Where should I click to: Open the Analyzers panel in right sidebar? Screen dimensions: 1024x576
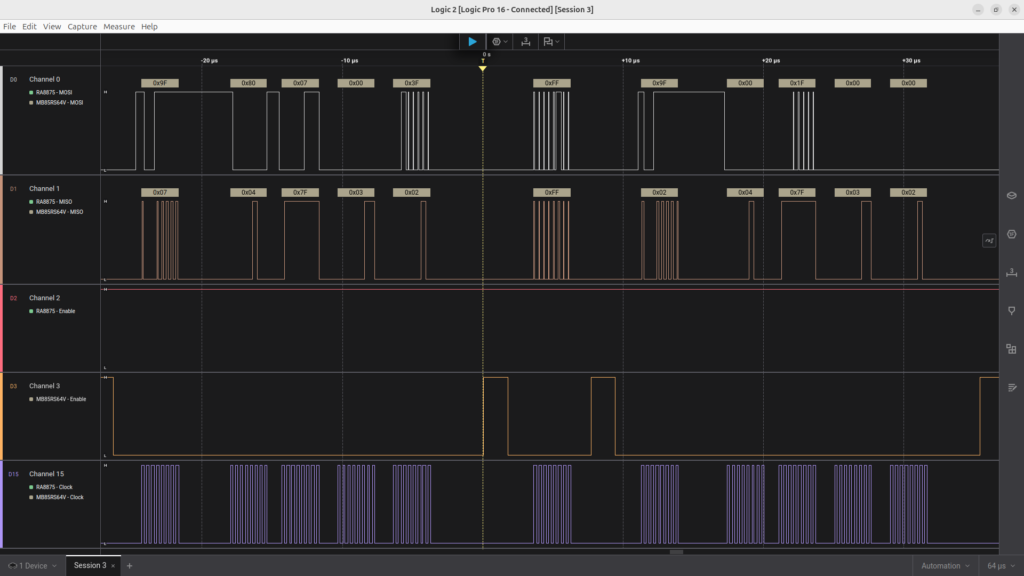coord(1012,234)
